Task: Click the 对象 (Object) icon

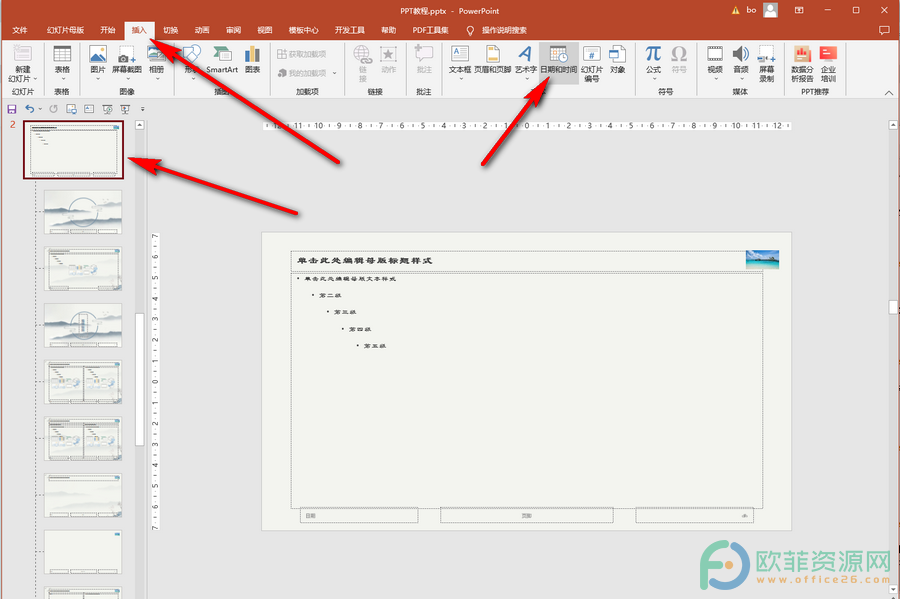Action: tap(617, 54)
